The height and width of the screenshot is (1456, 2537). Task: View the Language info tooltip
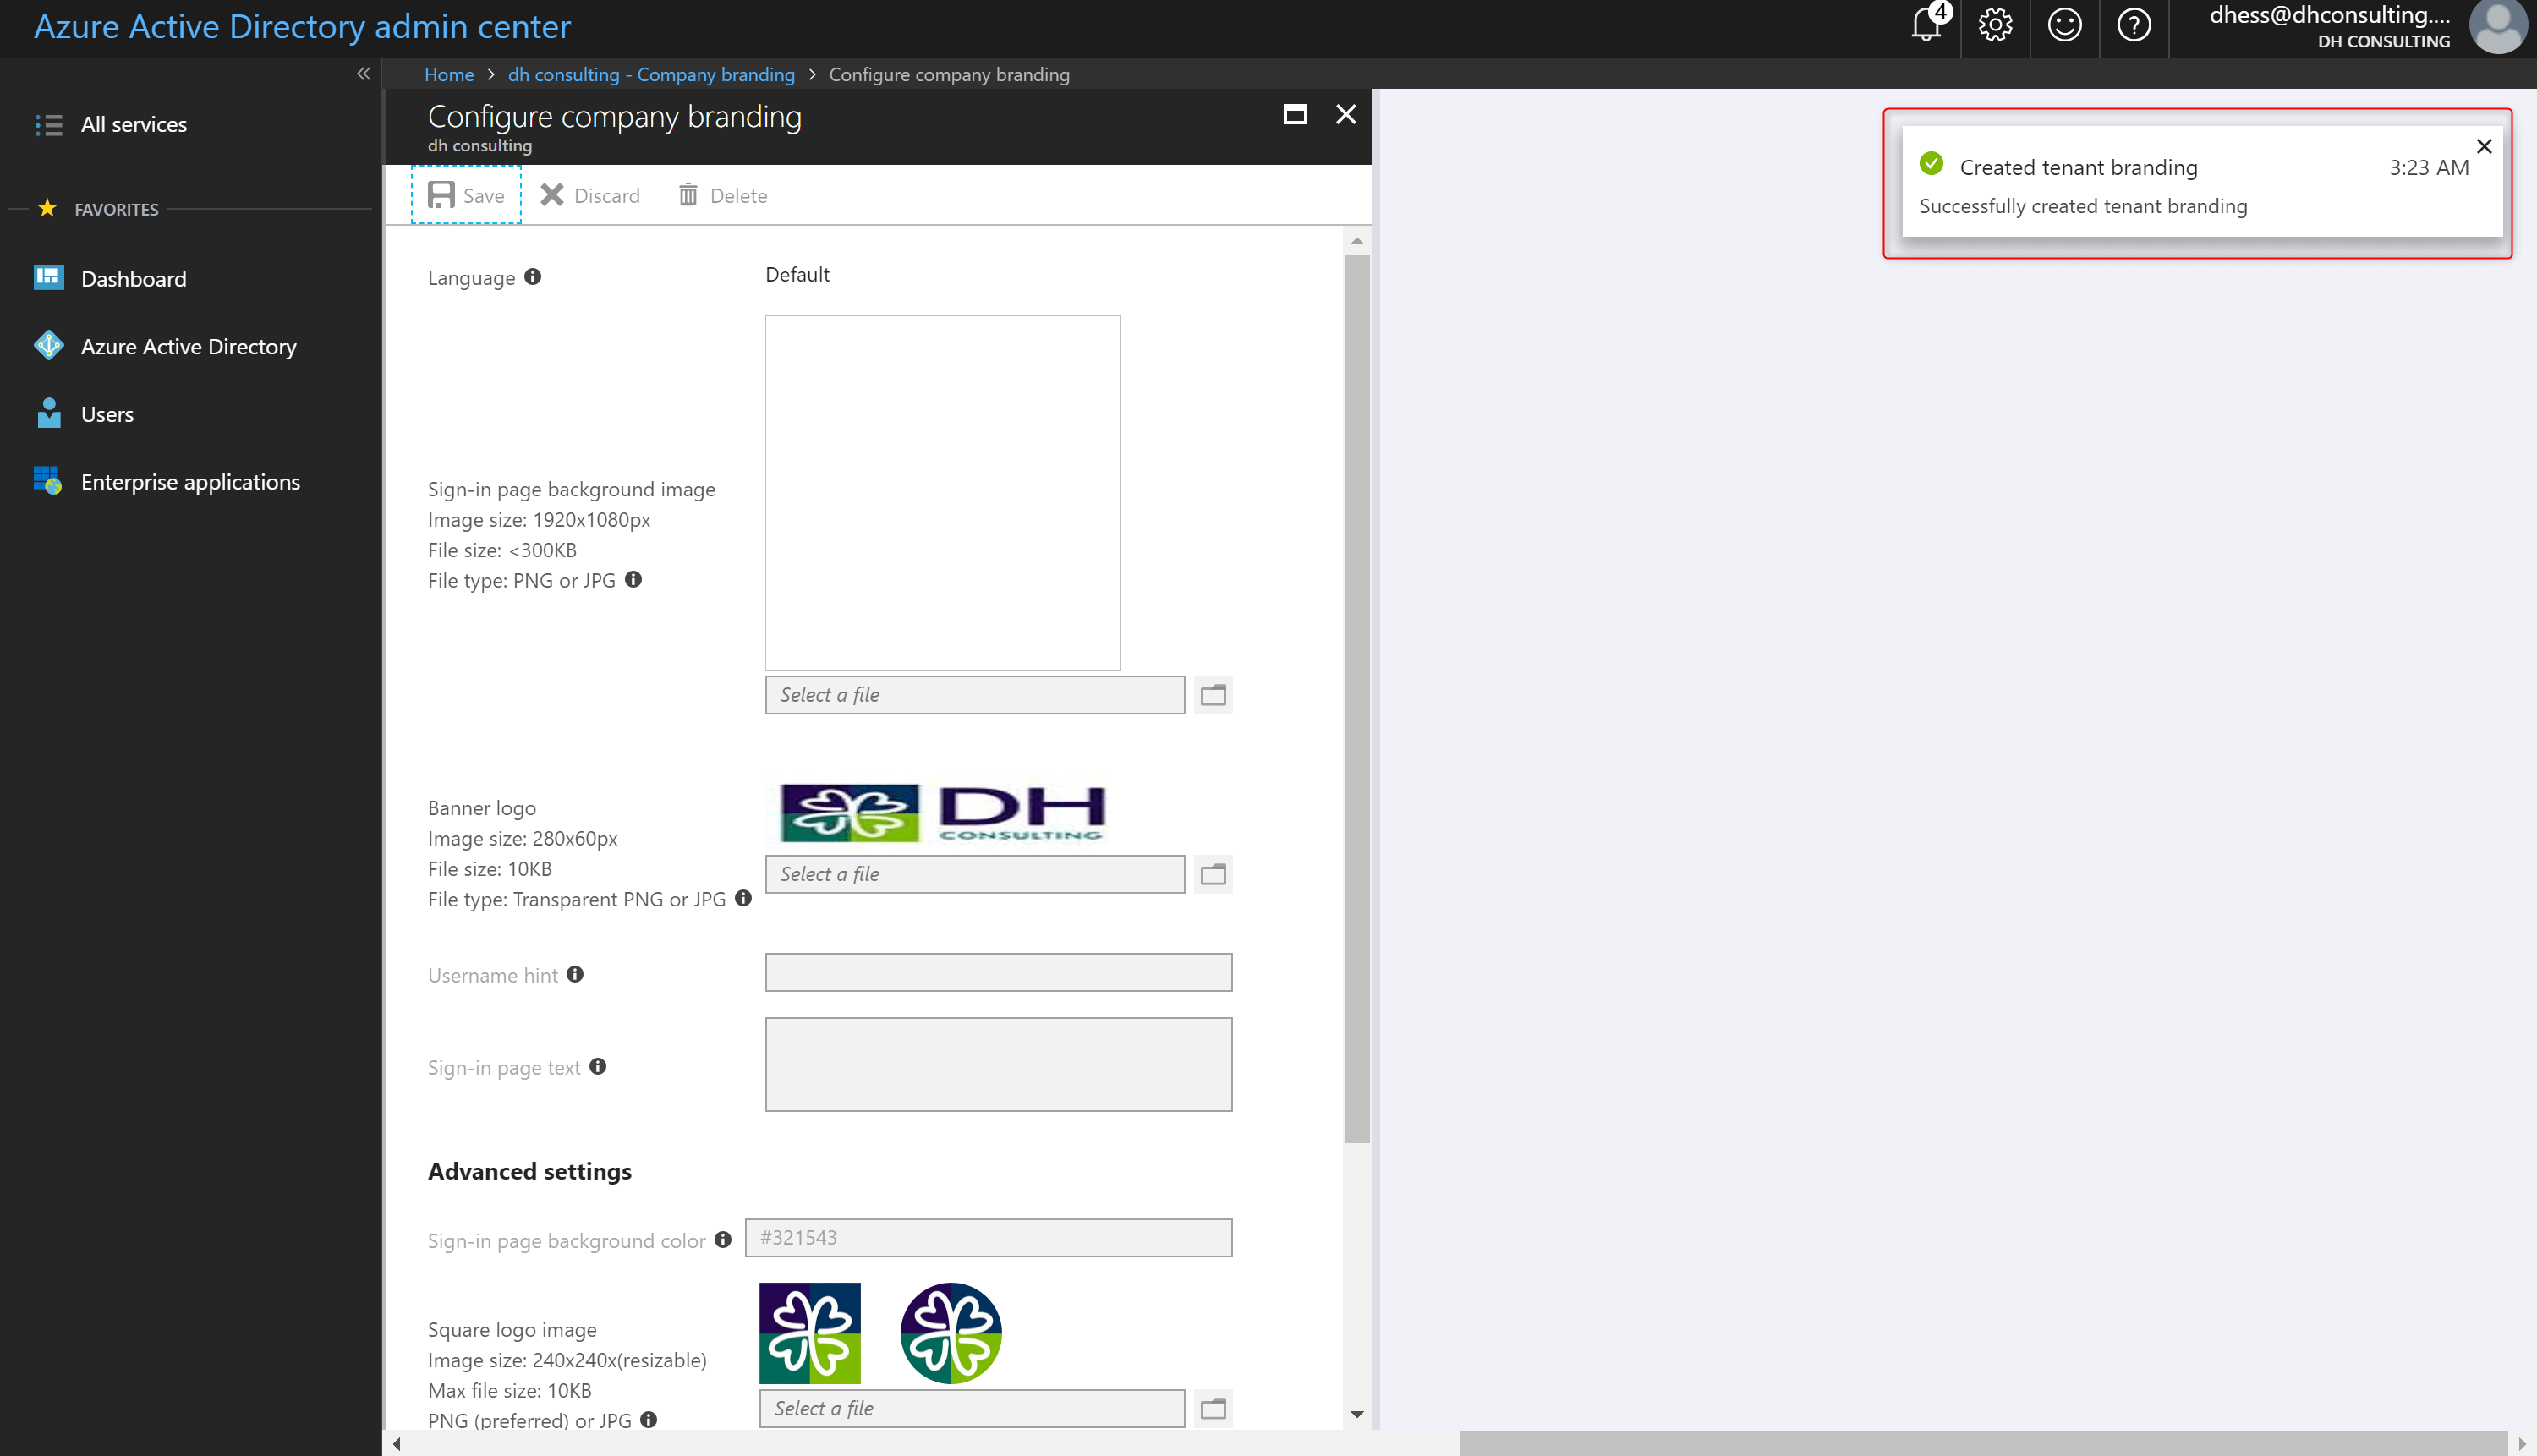click(x=531, y=277)
